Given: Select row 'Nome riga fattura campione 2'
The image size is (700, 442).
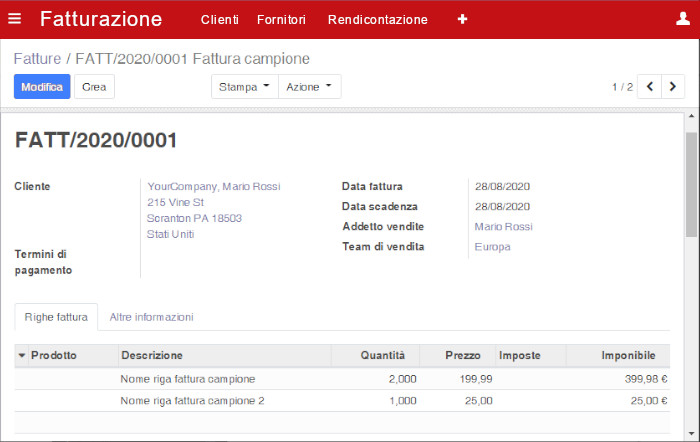Looking at the screenshot, I should pos(342,401).
